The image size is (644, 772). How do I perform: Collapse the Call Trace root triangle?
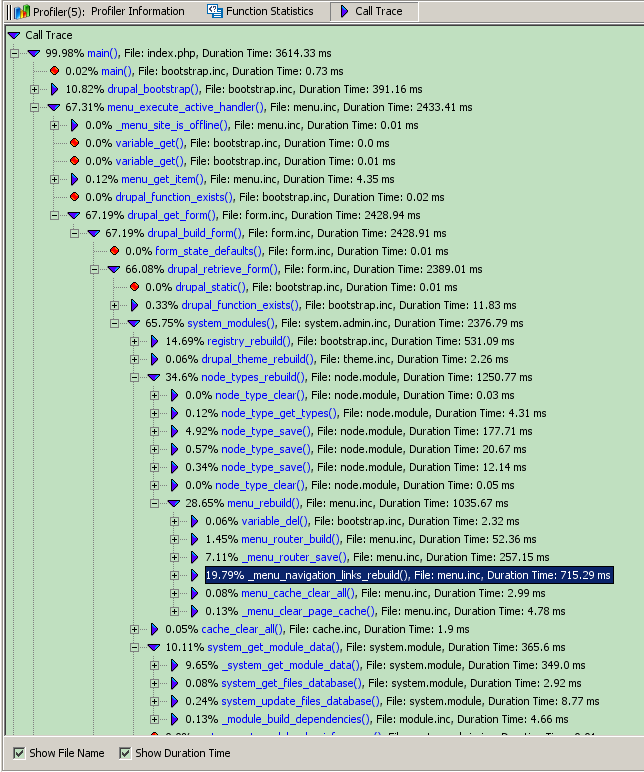14,35
